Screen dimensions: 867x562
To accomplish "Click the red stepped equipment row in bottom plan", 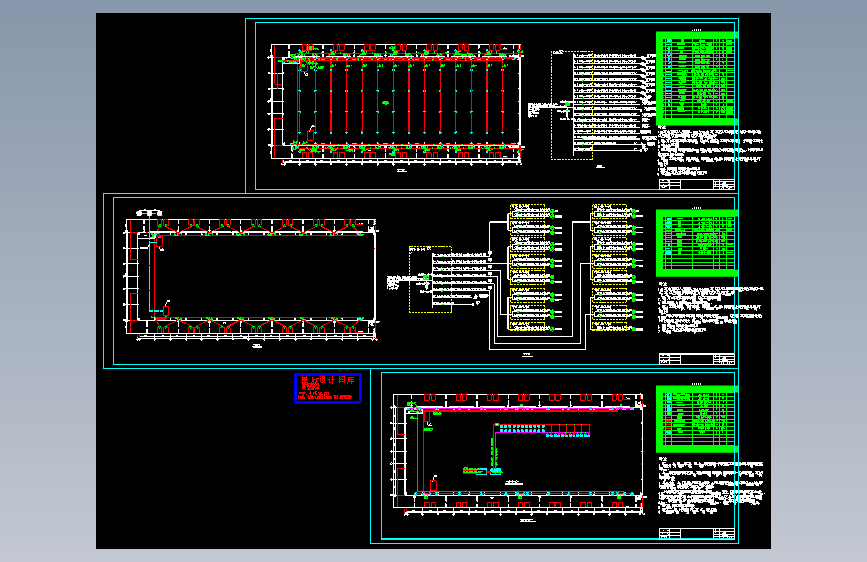I will point(542,430).
